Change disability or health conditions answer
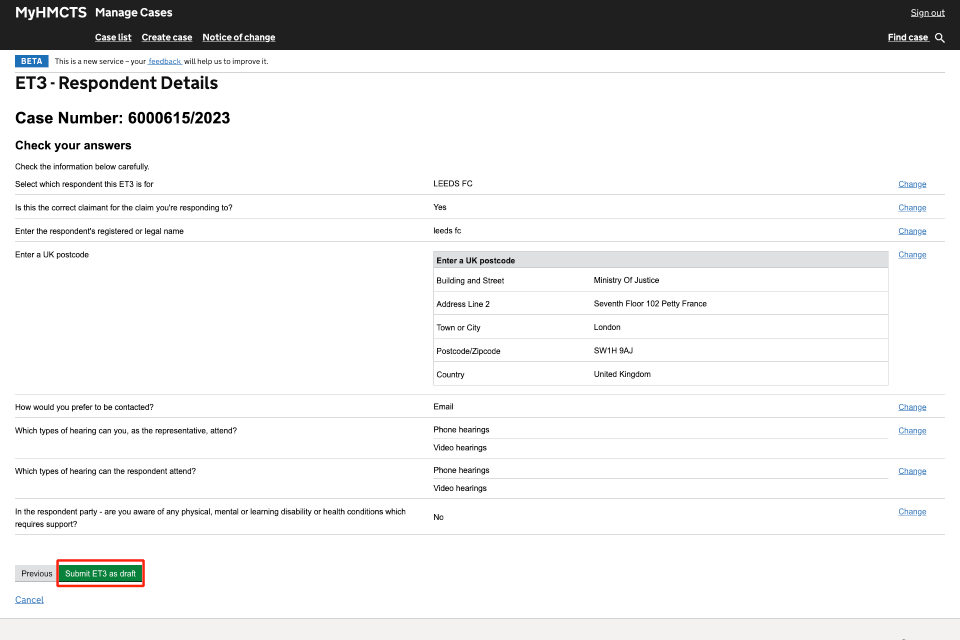This screenshot has height=640, width=960. click(x=912, y=512)
